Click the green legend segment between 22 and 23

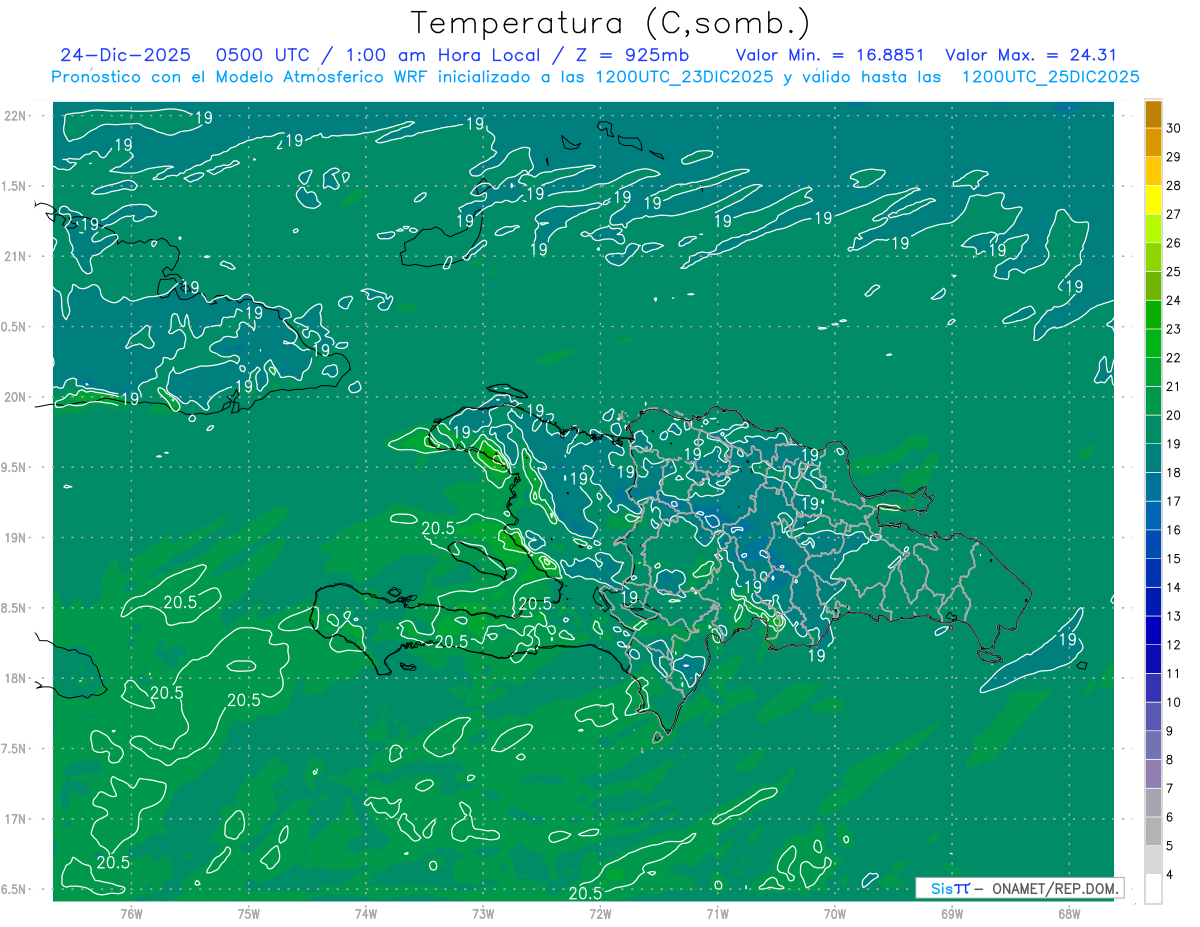(x=1153, y=343)
